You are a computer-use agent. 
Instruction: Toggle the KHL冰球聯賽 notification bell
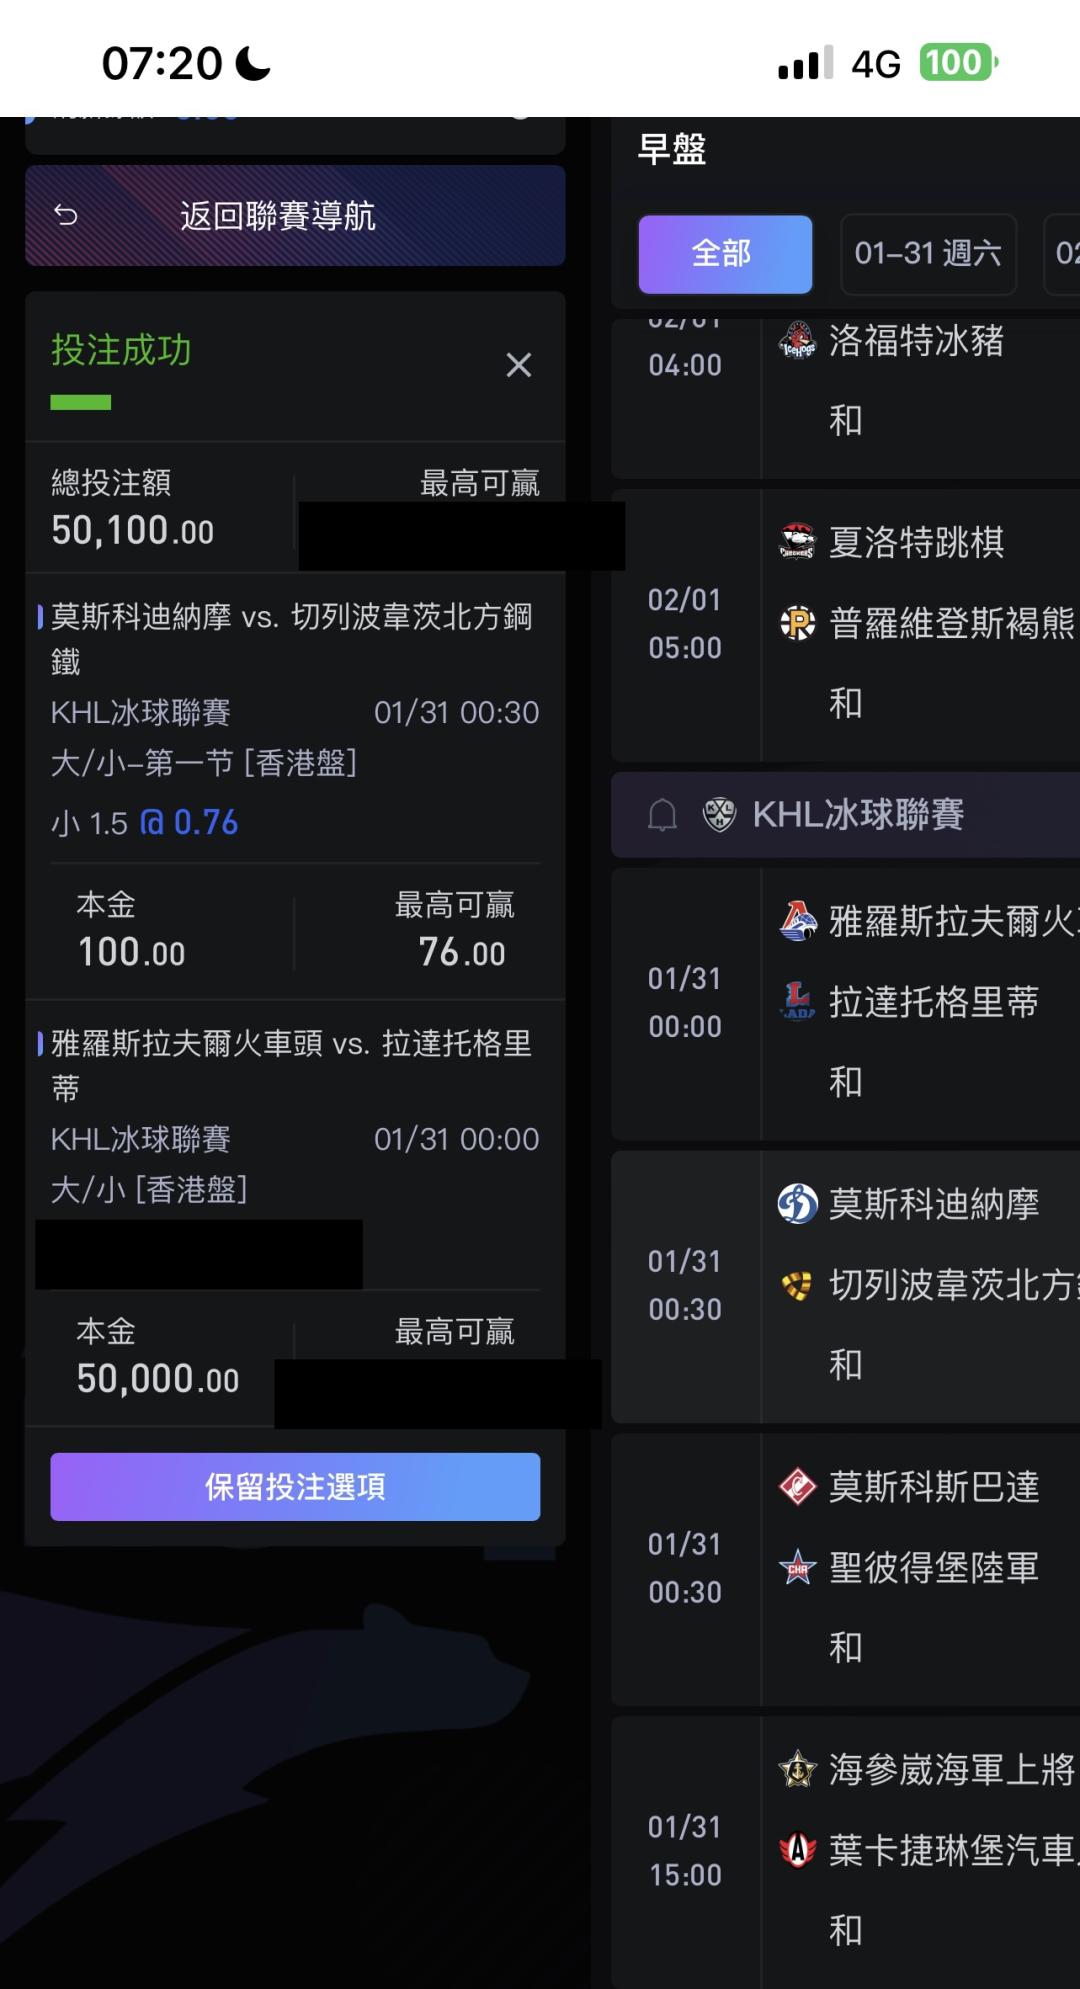click(x=662, y=815)
